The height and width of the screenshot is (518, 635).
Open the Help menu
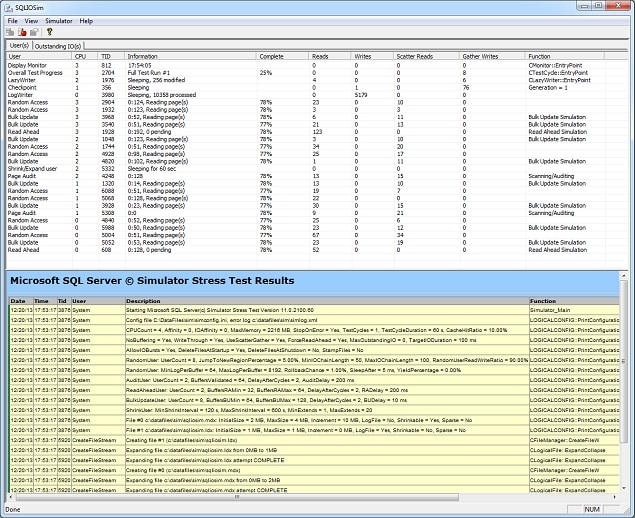point(86,21)
